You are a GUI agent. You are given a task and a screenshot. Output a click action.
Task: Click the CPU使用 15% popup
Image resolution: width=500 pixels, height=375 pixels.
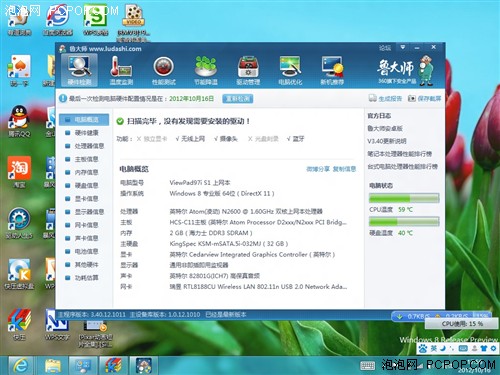(x=462, y=324)
